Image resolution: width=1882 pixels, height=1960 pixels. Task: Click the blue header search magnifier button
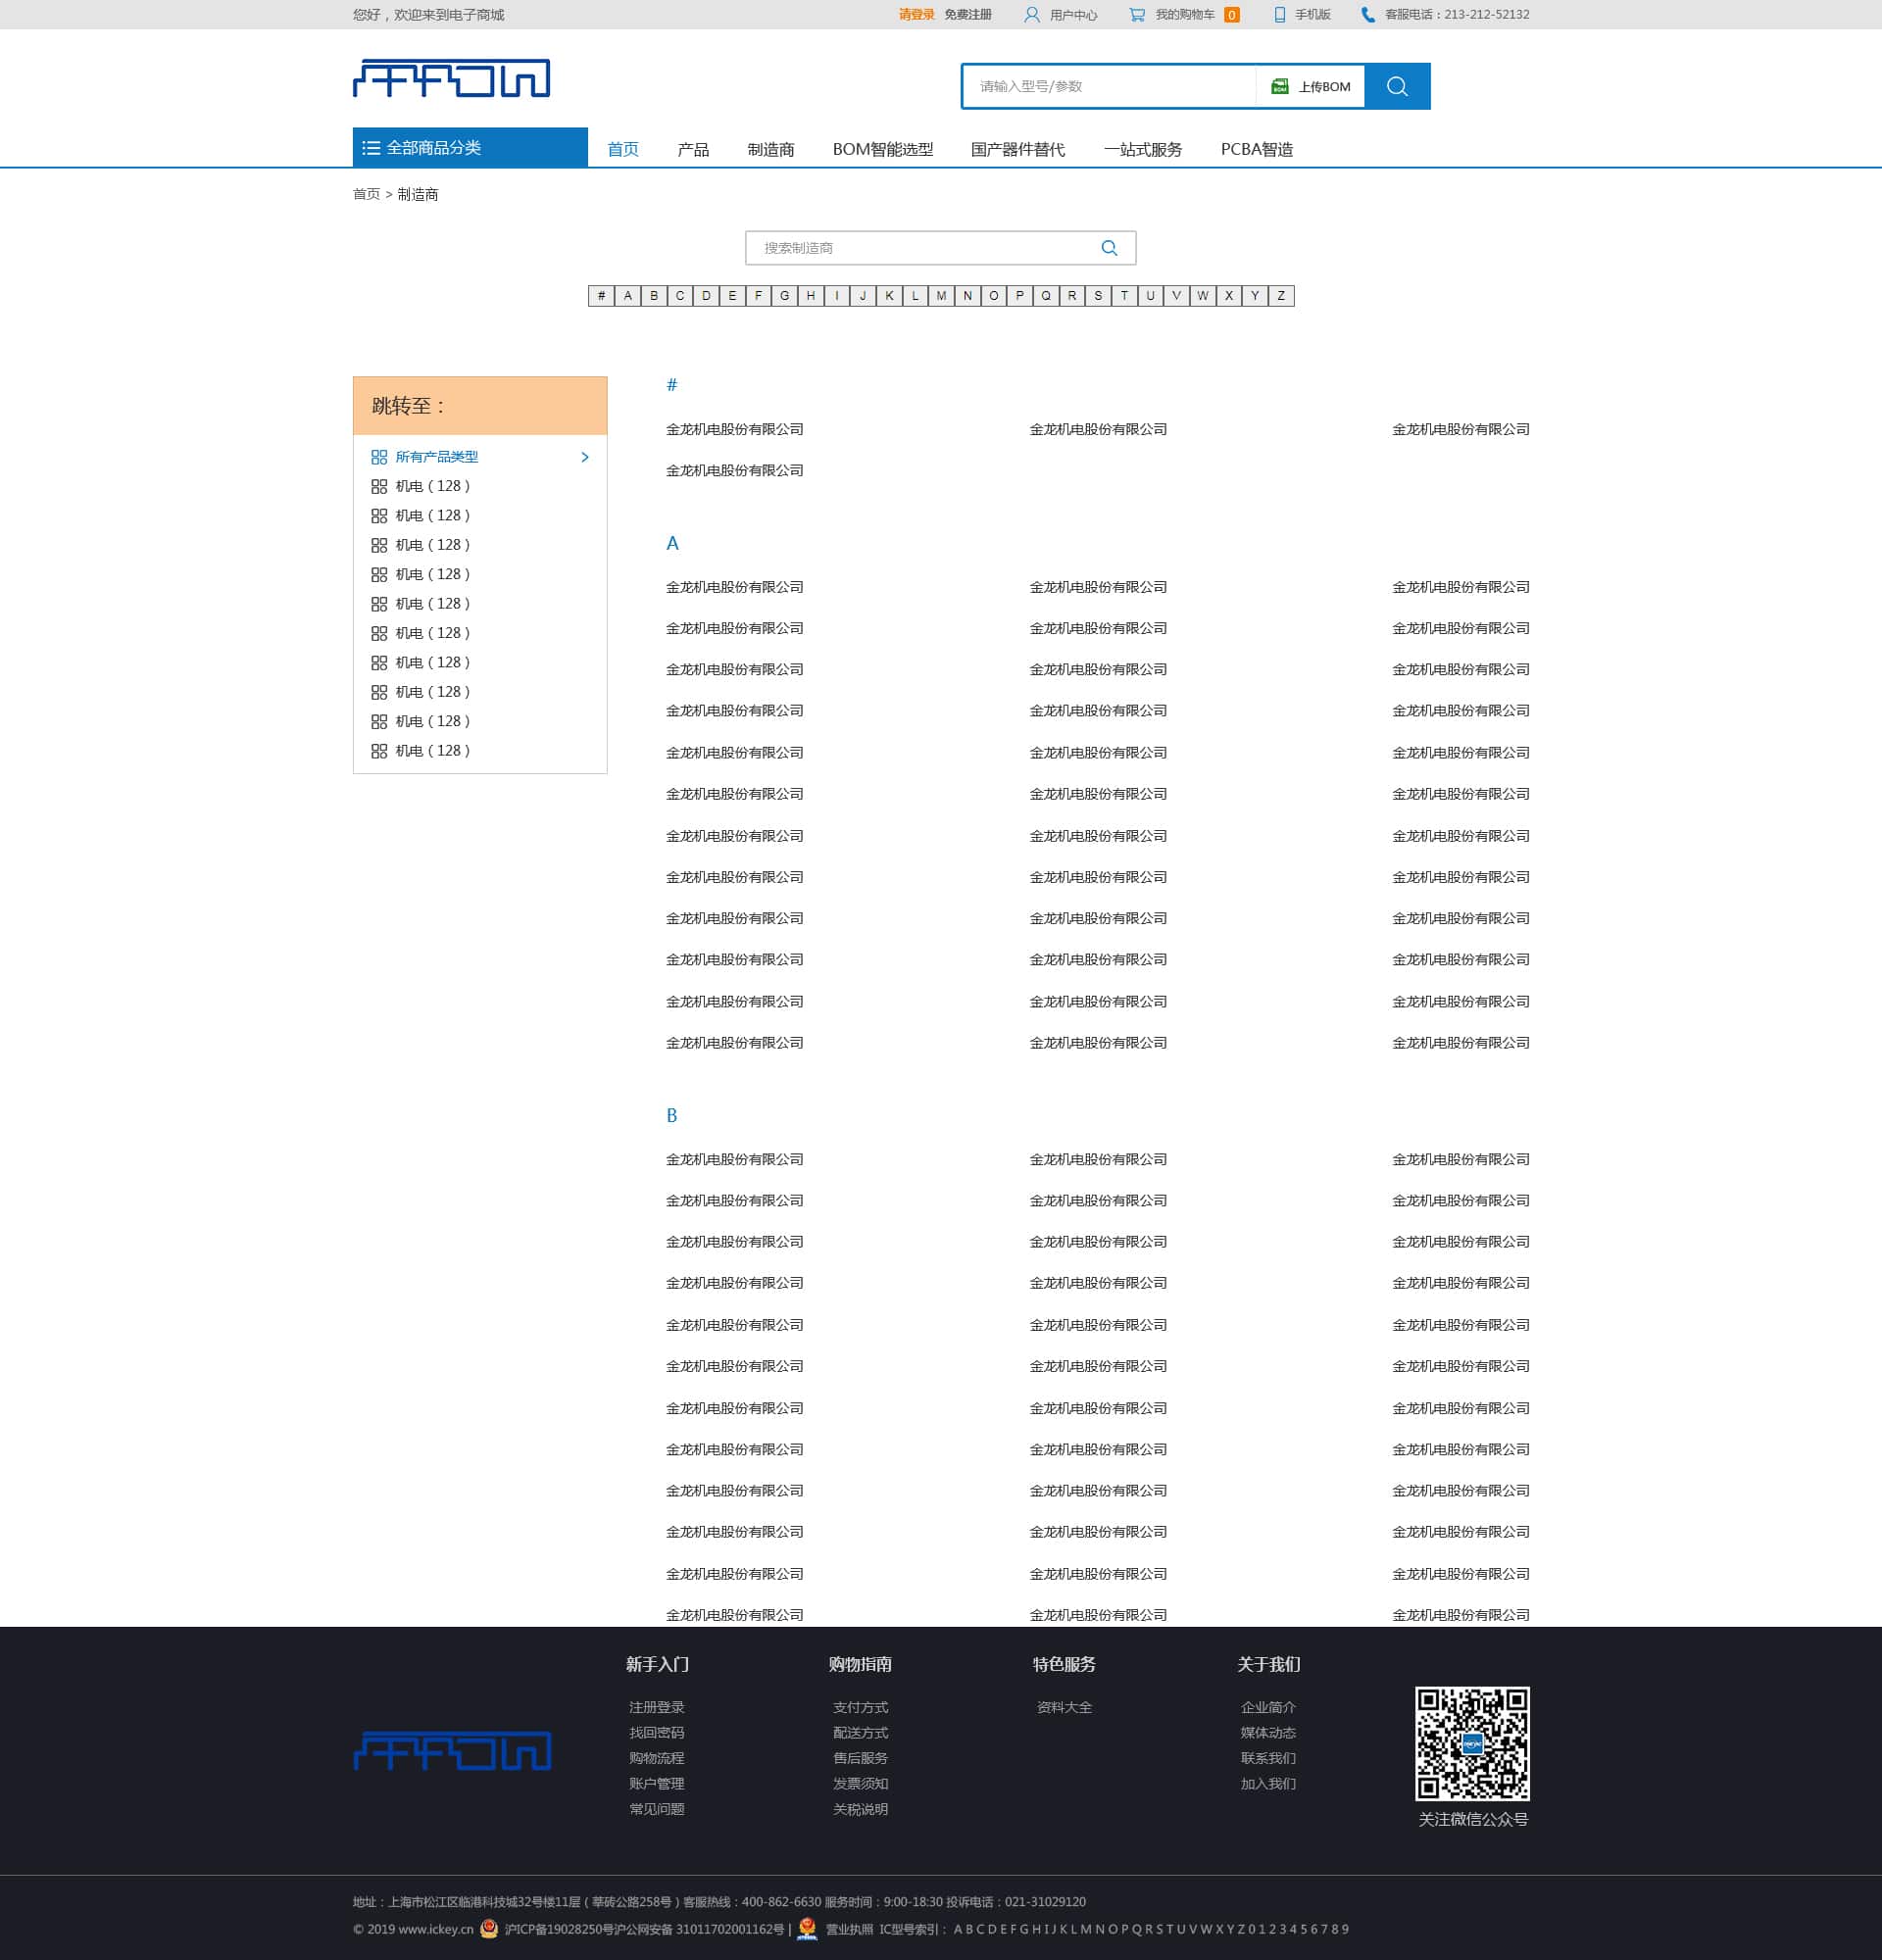tap(1397, 87)
